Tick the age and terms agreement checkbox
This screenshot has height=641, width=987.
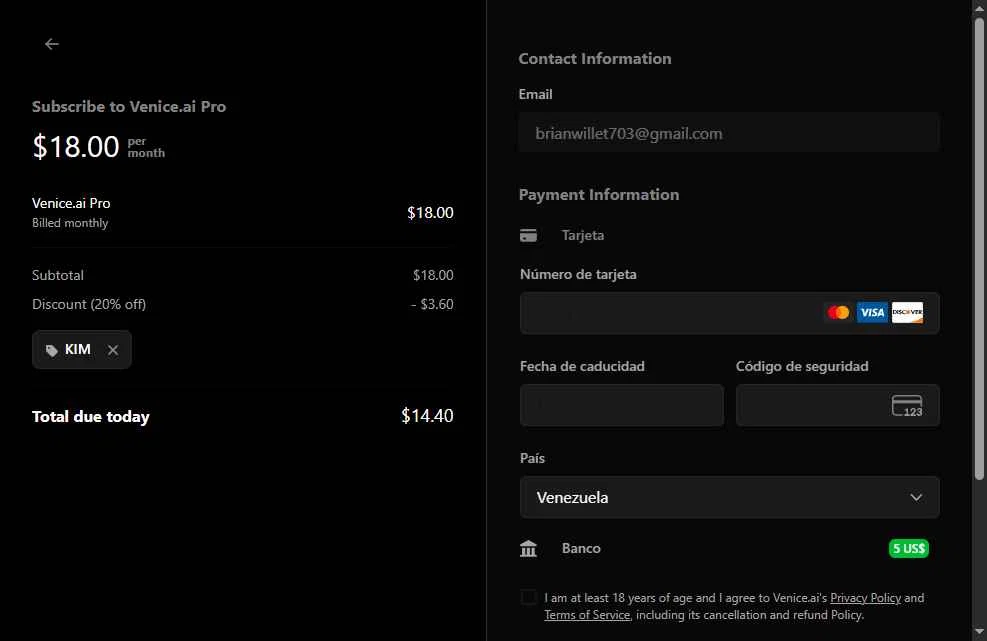(529, 597)
